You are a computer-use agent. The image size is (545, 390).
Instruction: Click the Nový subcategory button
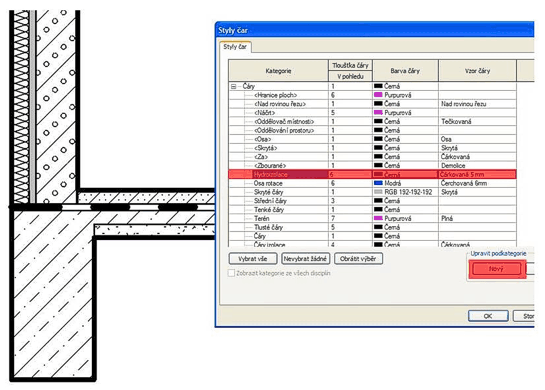[496, 269]
